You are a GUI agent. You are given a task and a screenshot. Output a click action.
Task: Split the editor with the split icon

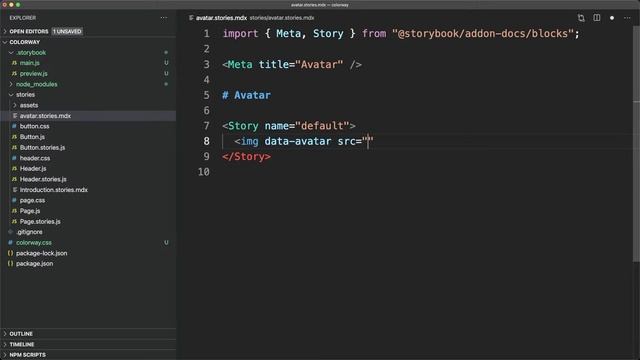pyautogui.click(x=597, y=18)
